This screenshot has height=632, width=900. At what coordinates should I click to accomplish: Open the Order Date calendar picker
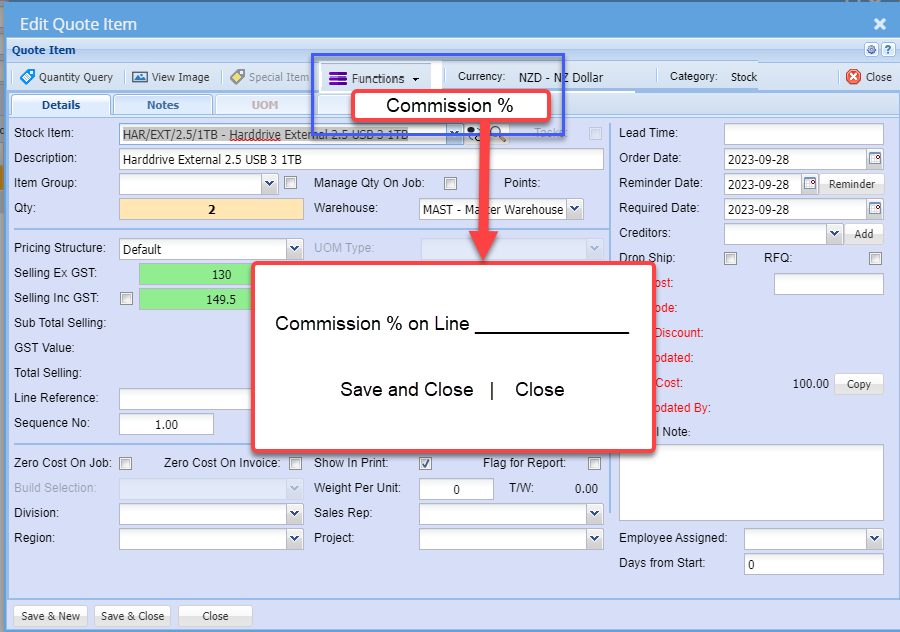pyautogui.click(x=875, y=158)
